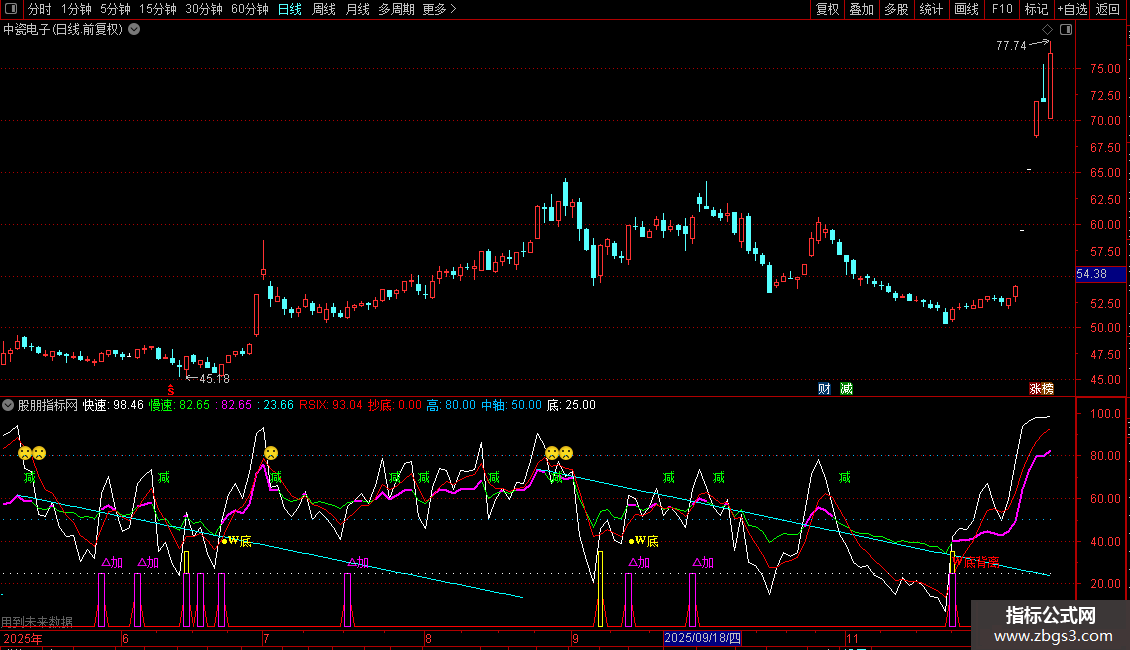Click the 2025/09/18 date marker on timeline
This screenshot has width=1130, height=650.
click(703, 637)
